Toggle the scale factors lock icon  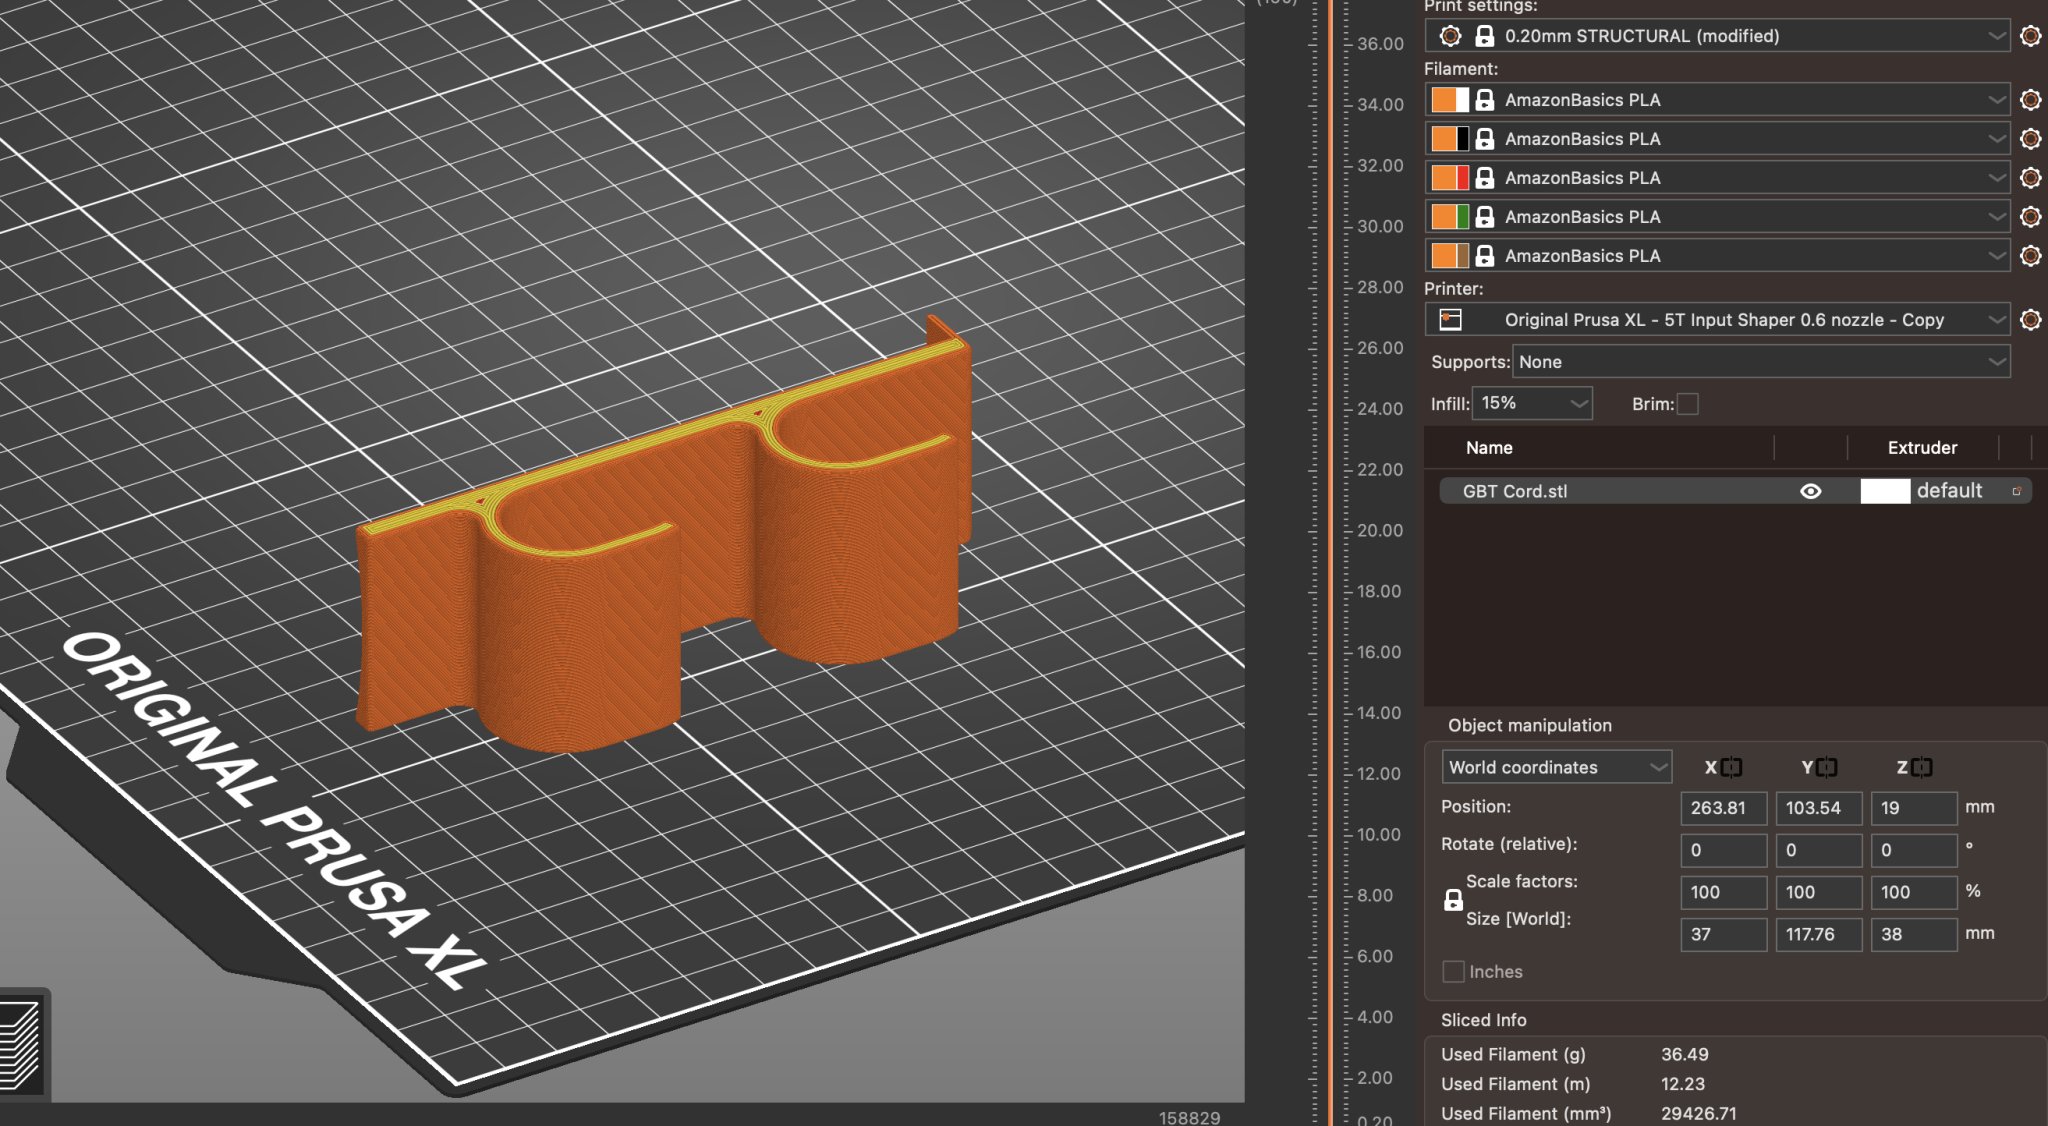[x=1453, y=900]
